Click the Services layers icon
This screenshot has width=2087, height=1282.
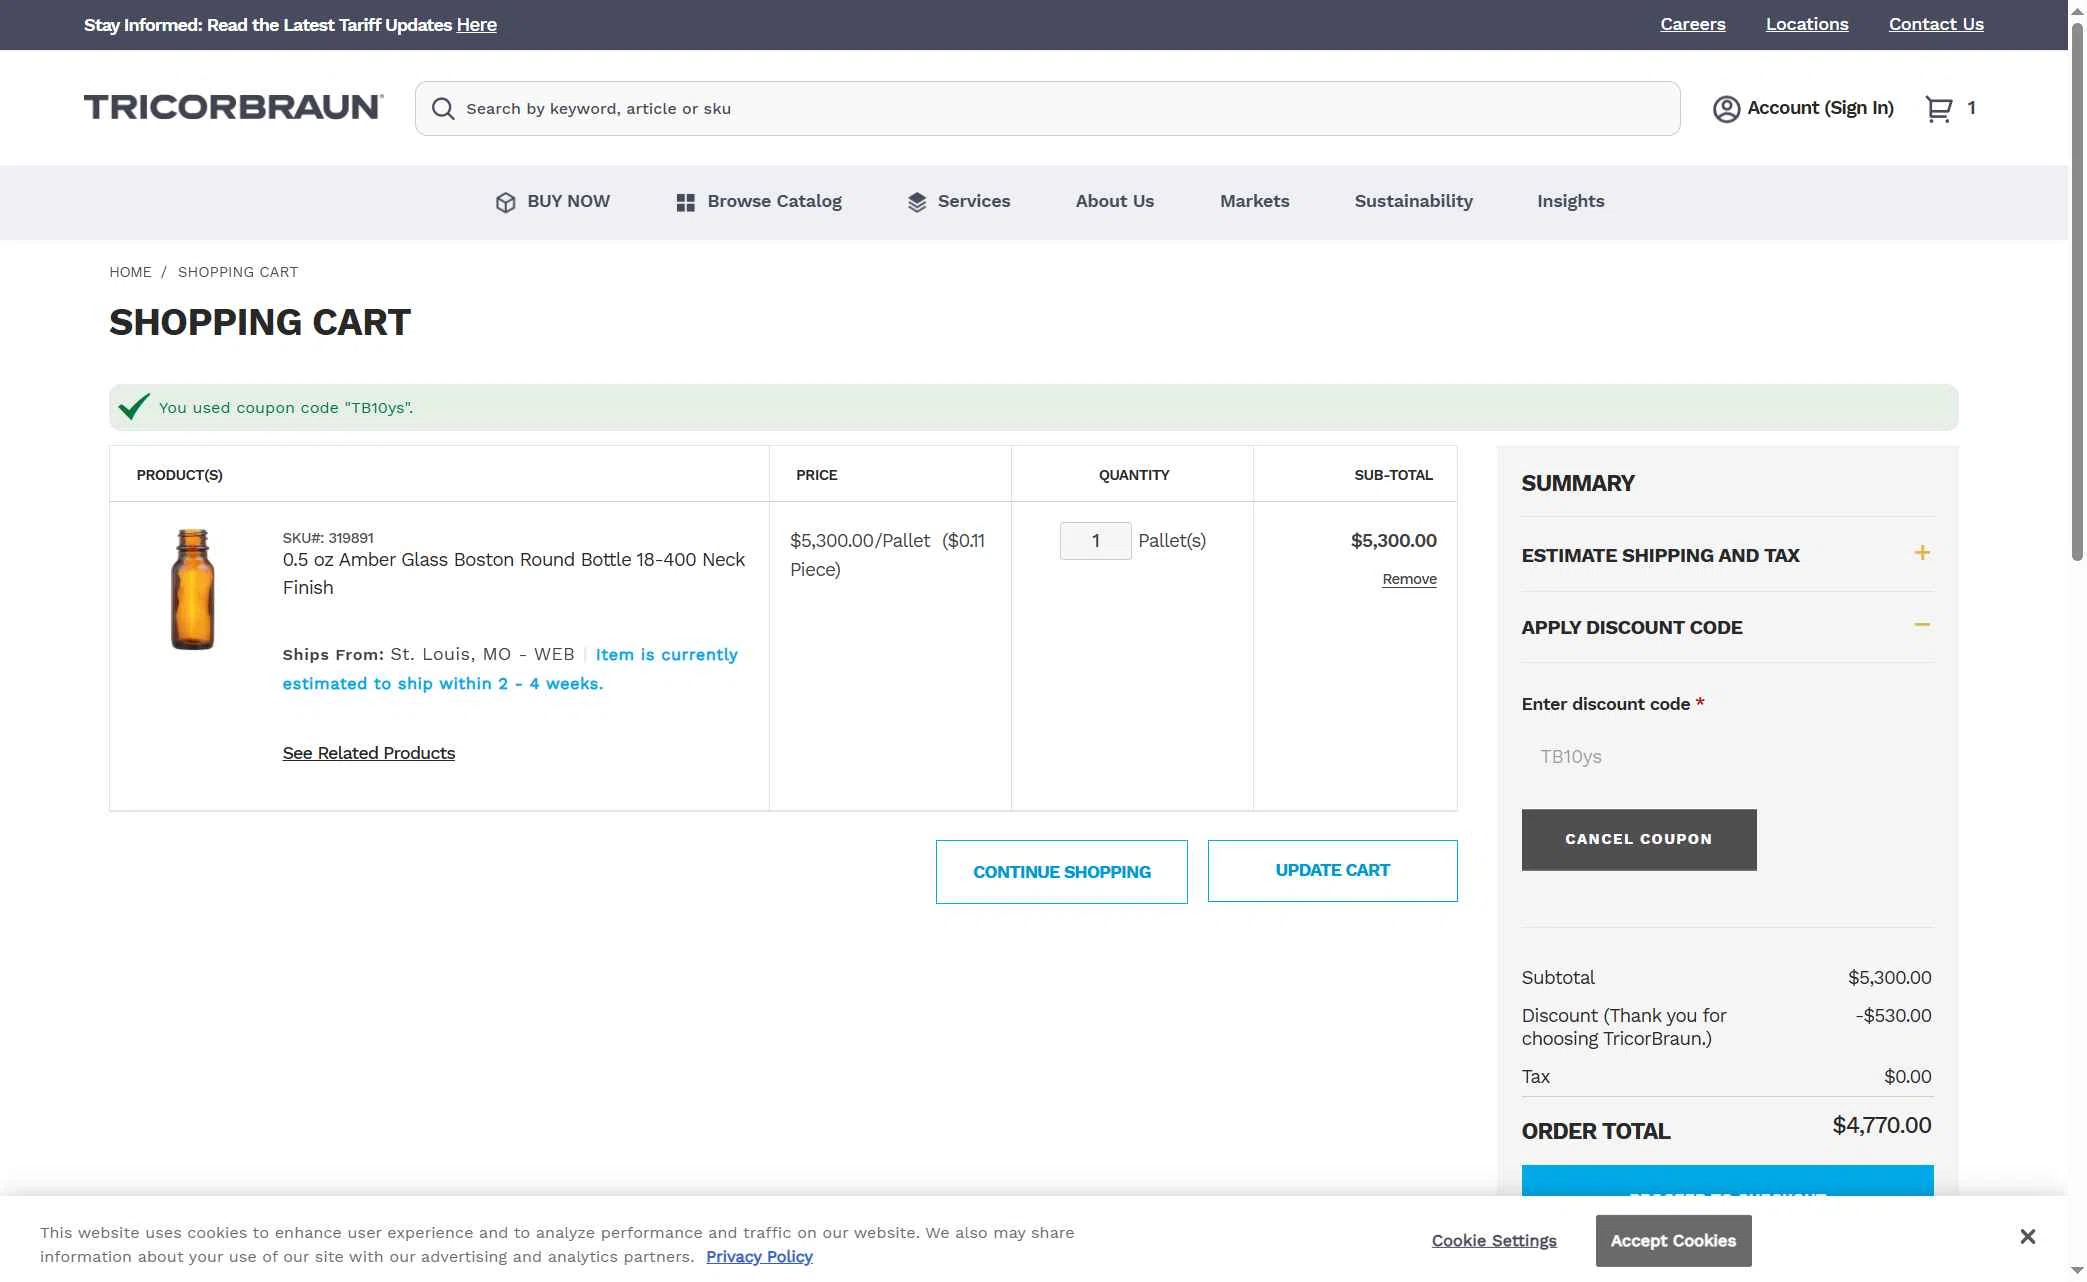917,202
